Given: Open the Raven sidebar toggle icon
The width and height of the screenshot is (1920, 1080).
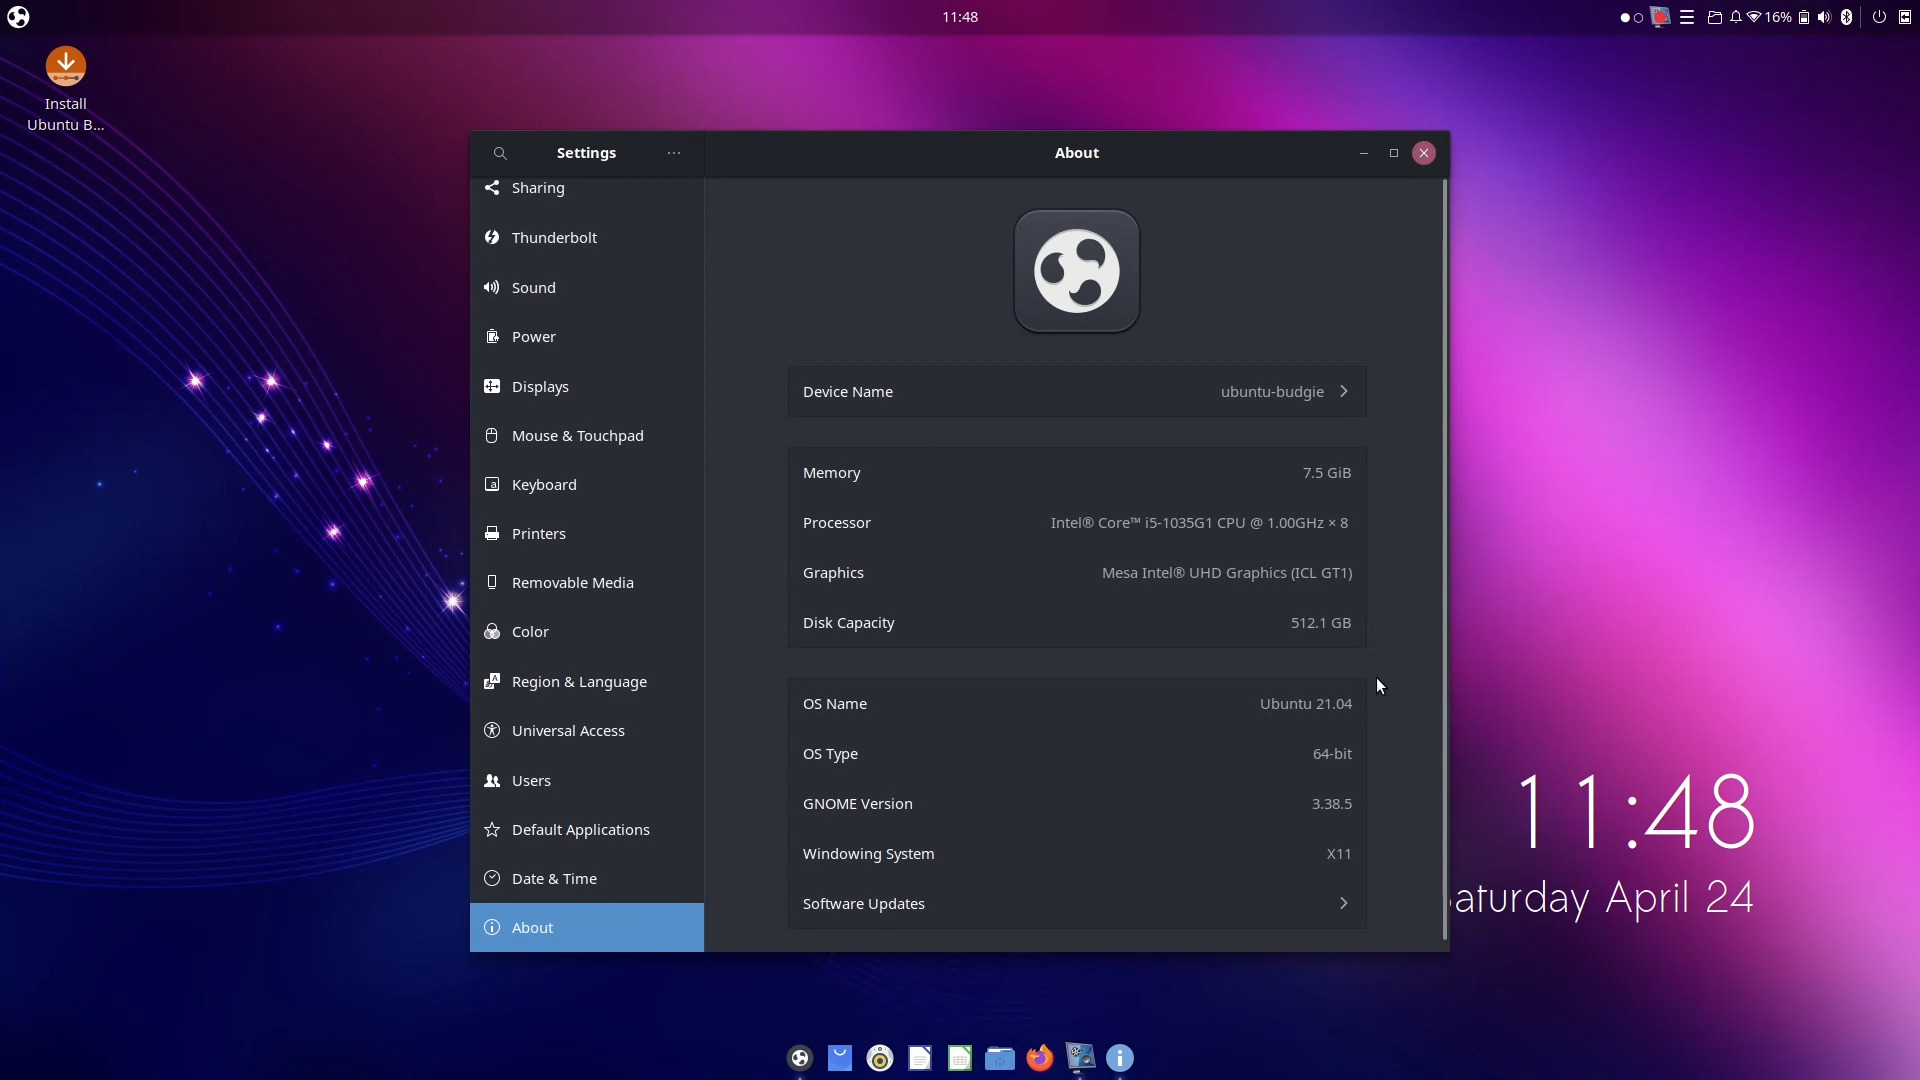Looking at the screenshot, I should pyautogui.click(x=1905, y=17).
